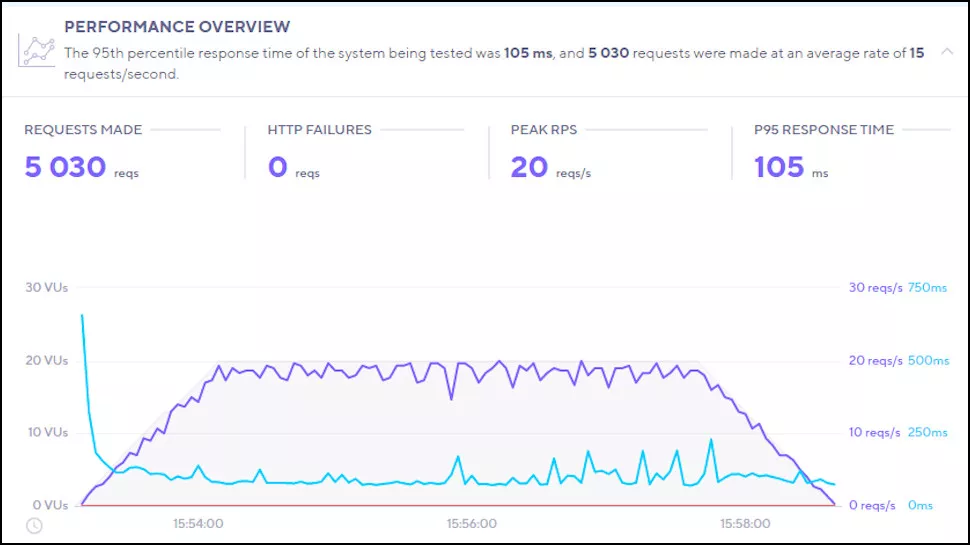Click the 500ms axis label

tap(929, 360)
